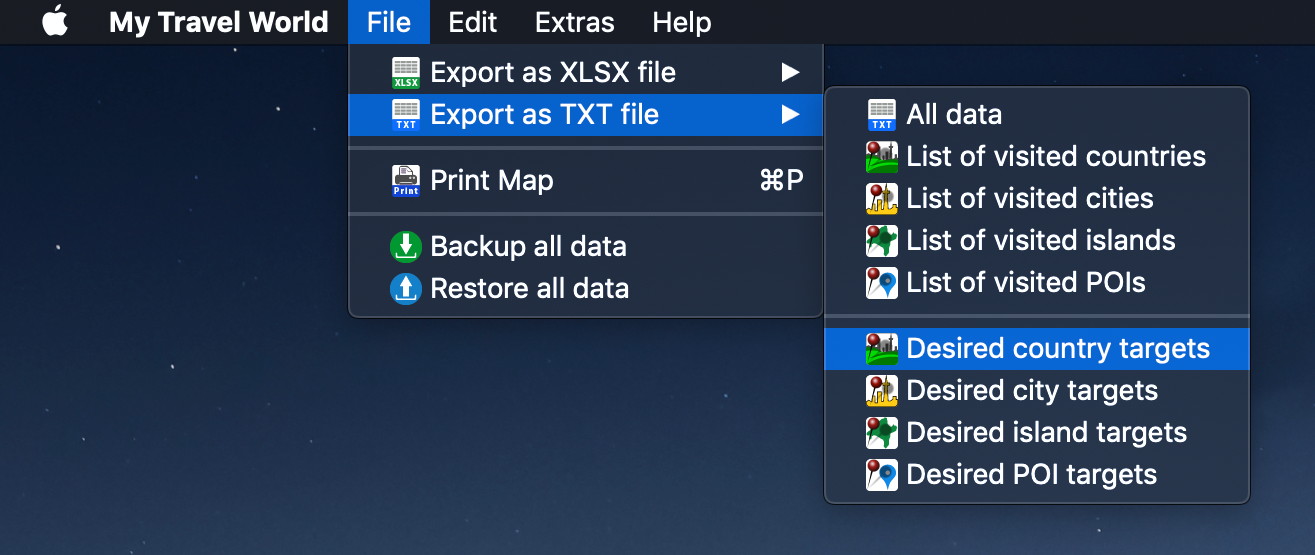The height and width of the screenshot is (555, 1315).
Task: Export Desired city targets
Action: [x=1037, y=391]
